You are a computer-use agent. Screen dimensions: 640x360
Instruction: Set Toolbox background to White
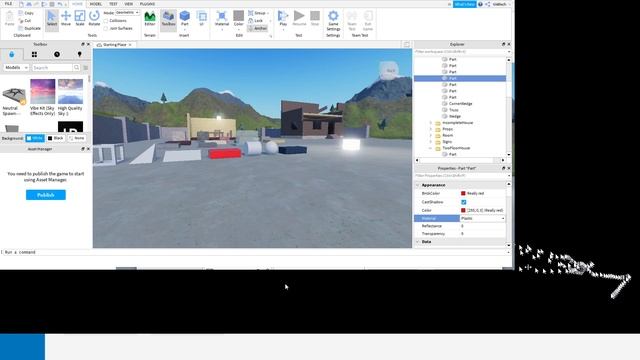(35, 138)
